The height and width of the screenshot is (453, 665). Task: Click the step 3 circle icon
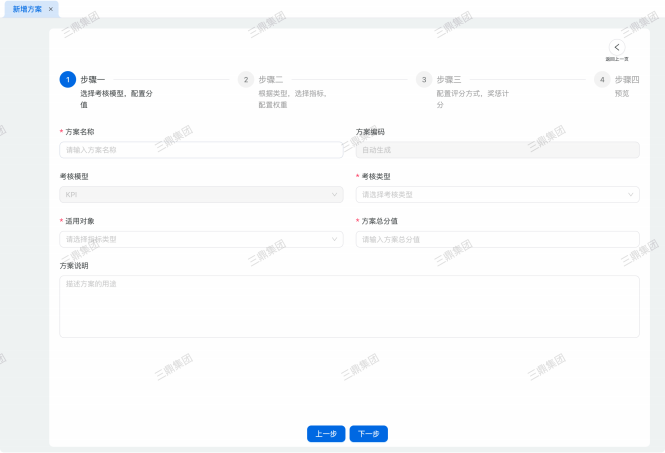pyautogui.click(x=424, y=79)
